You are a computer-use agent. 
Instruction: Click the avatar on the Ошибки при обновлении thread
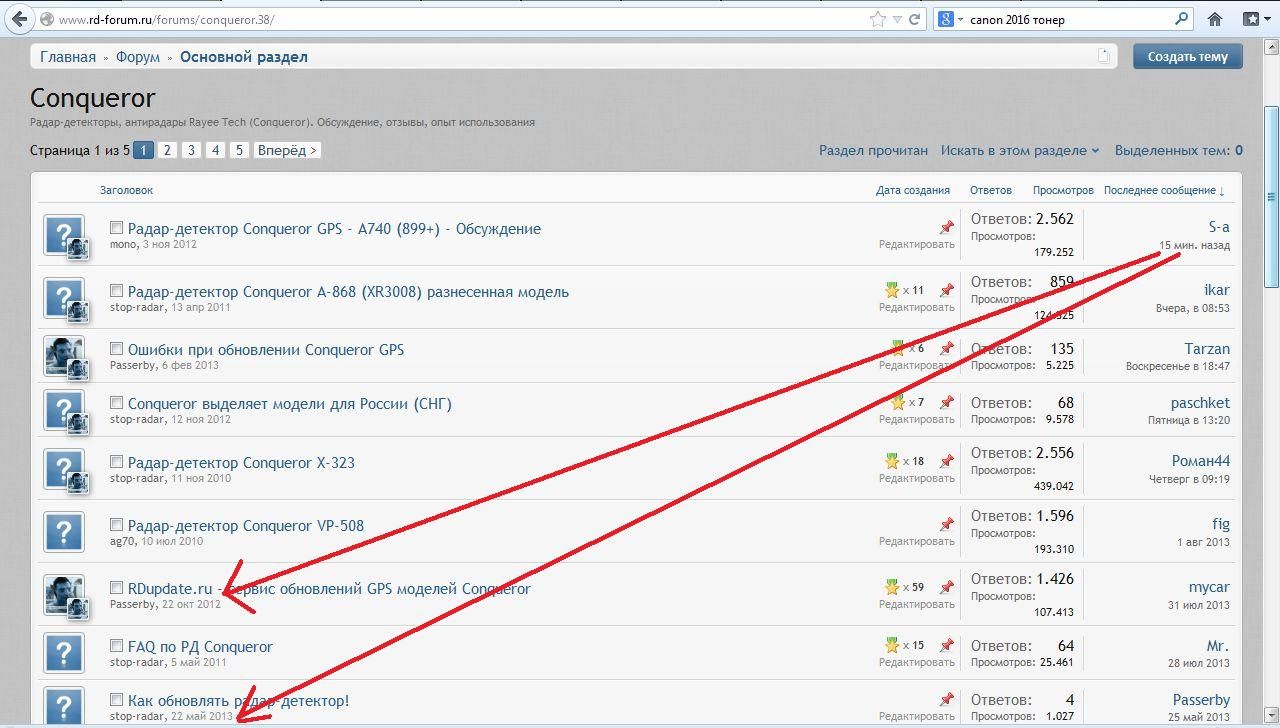(x=64, y=356)
